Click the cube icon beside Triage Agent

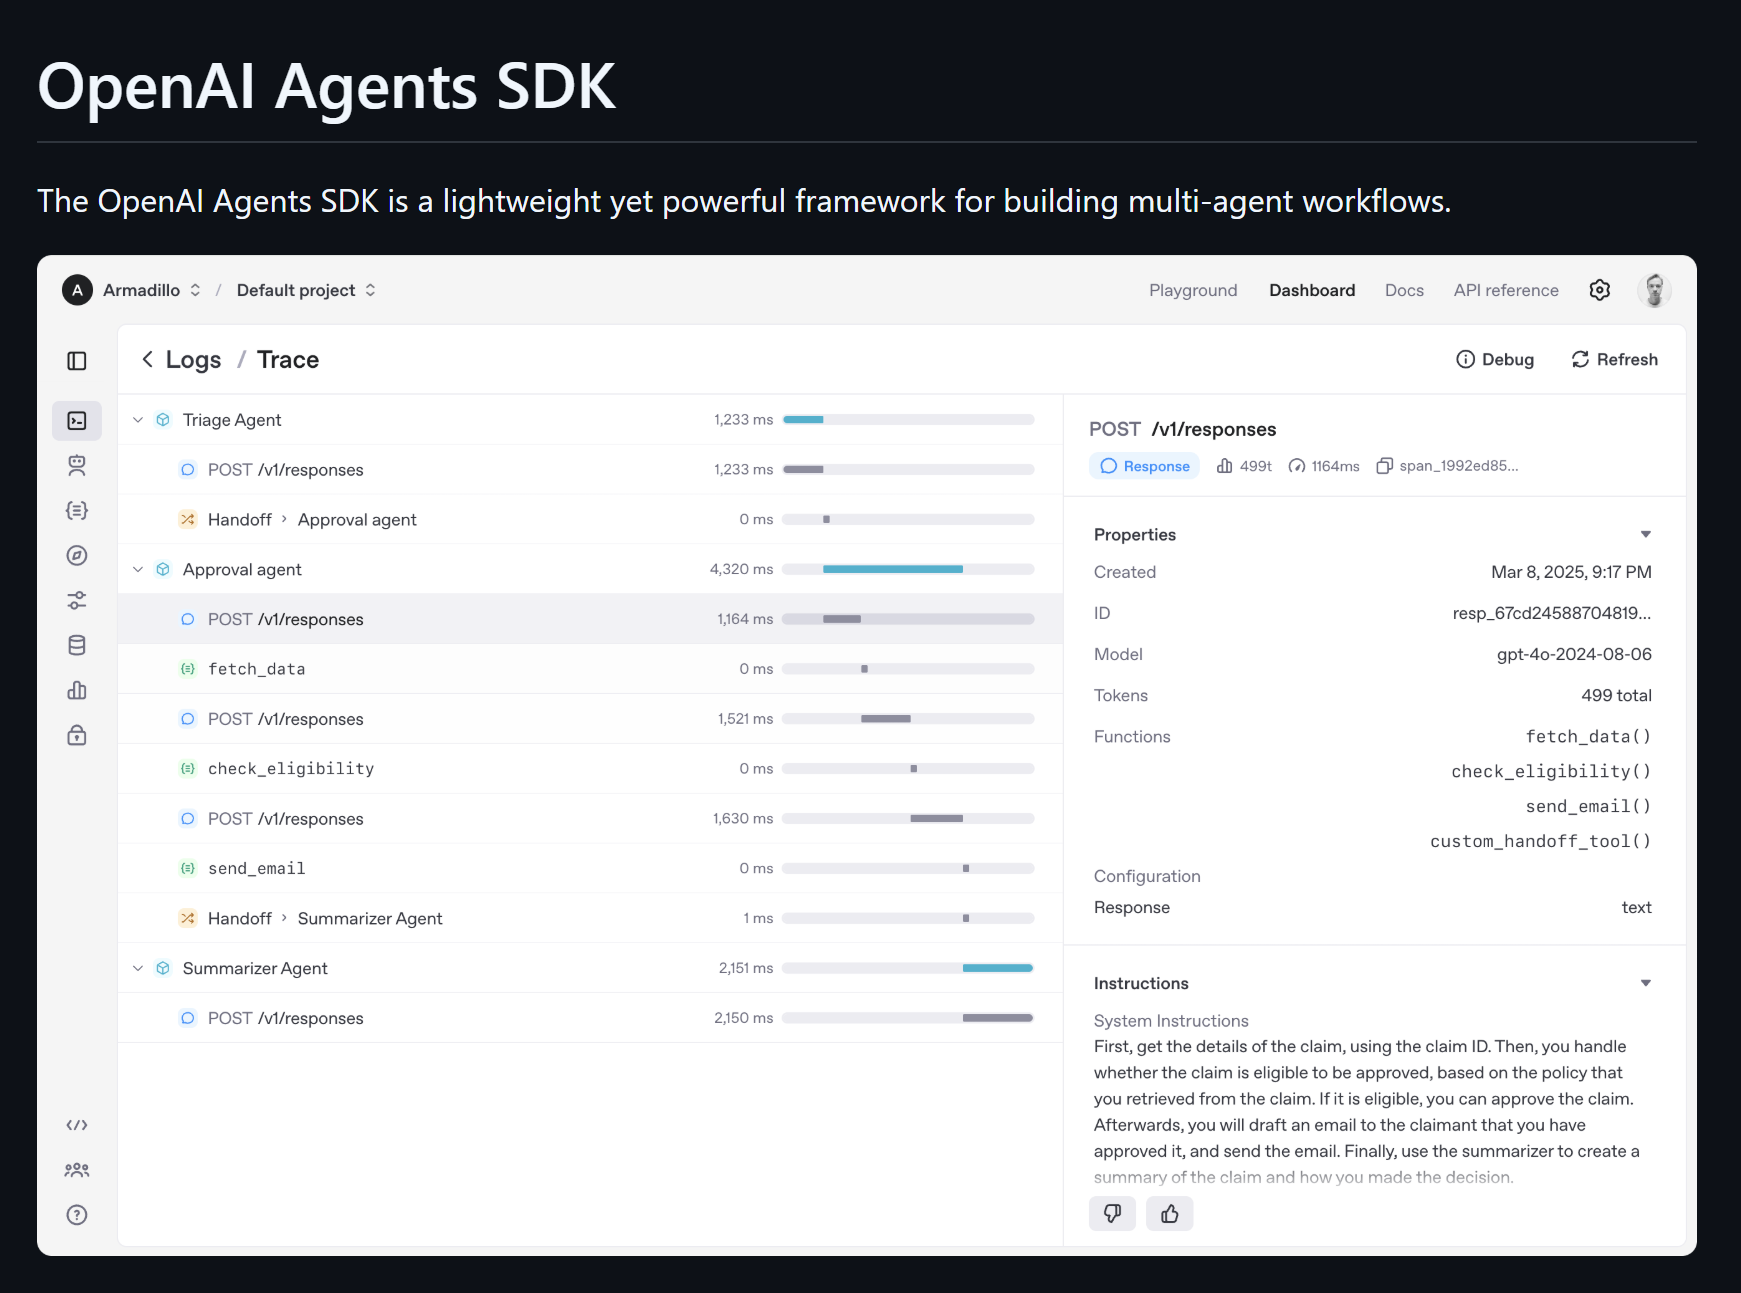[163, 420]
